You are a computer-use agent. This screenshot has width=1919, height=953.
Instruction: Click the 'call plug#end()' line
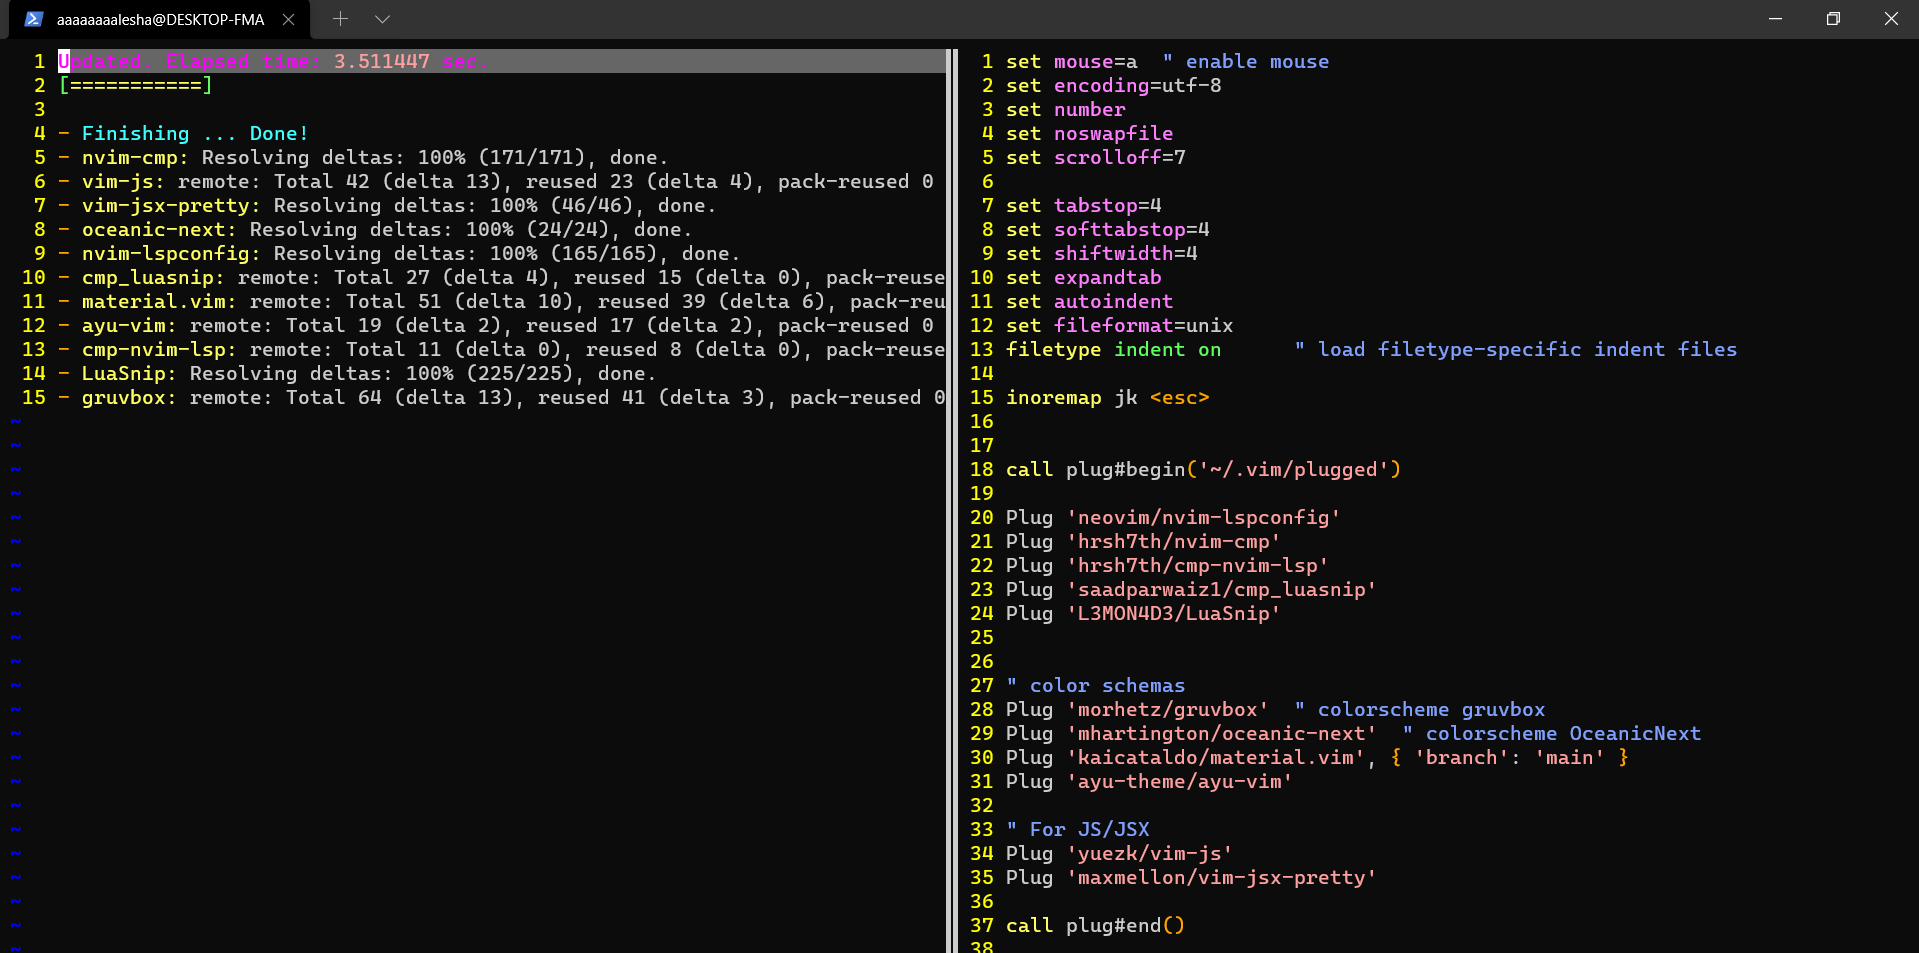[x=1095, y=926]
